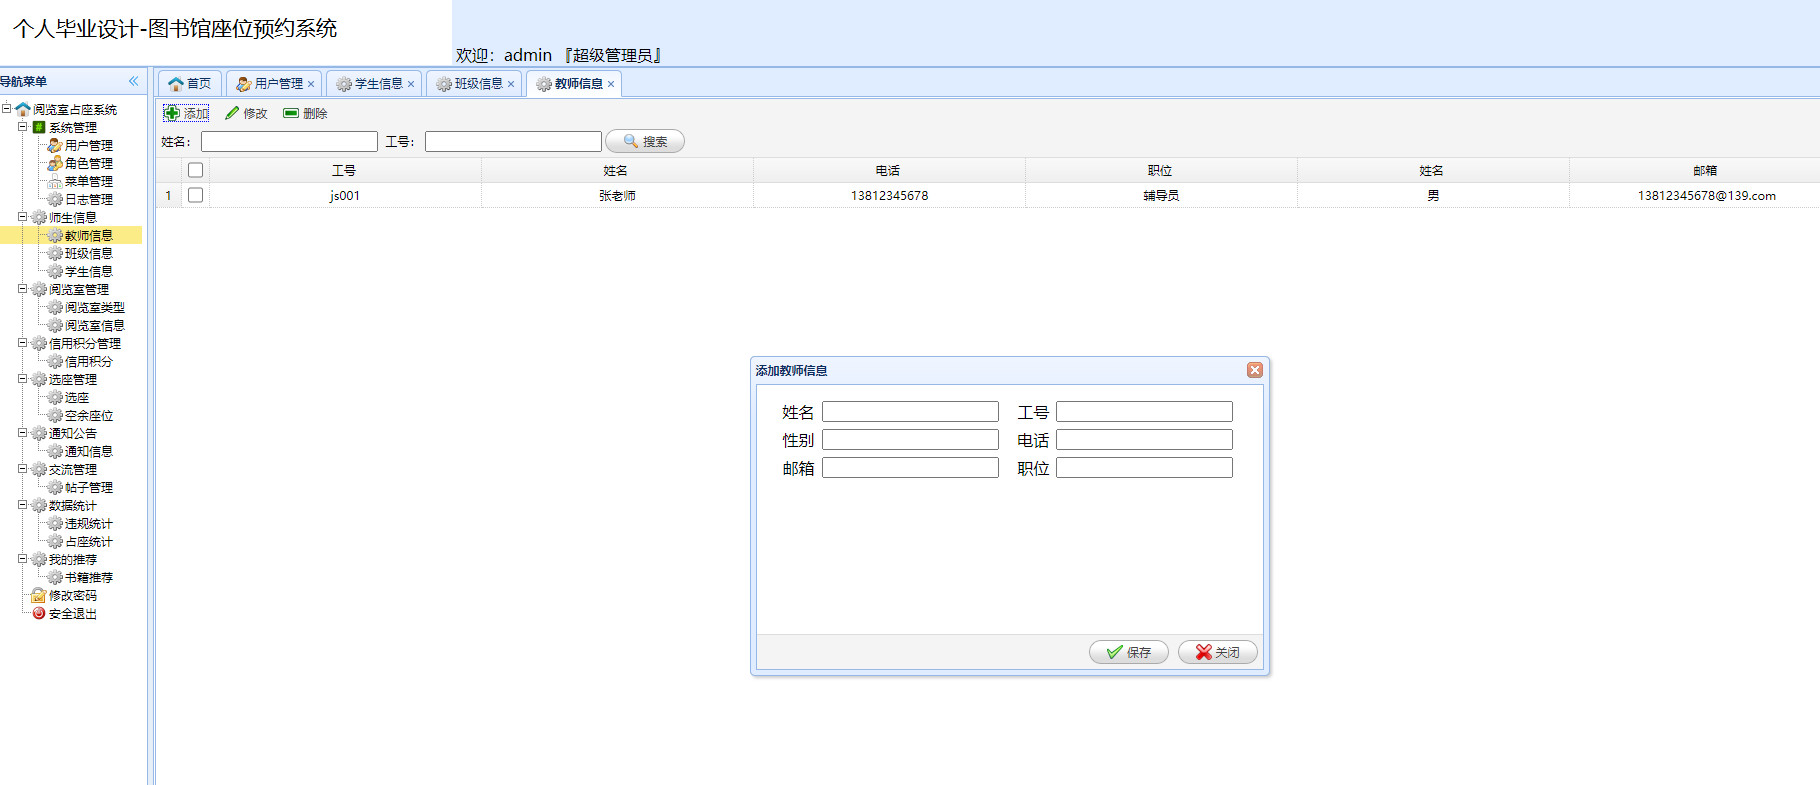Viewport: 1820px width, 785px height.
Task: Click the 职位 input in the dialog
Action: click(1144, 468)
